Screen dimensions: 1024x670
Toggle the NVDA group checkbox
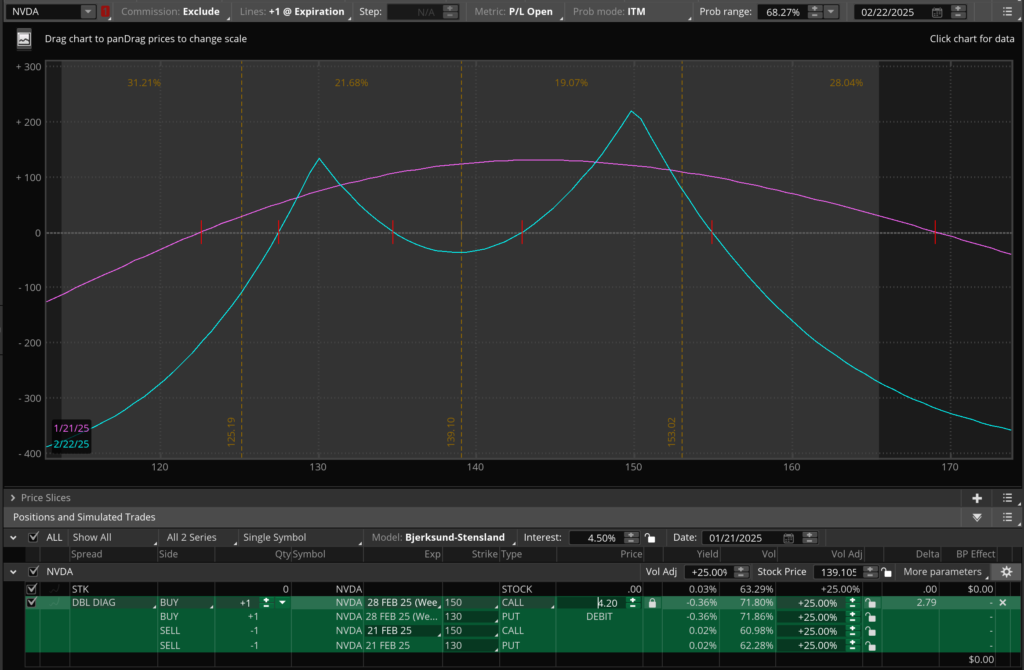pyautogui.click(x=34, y=571)
